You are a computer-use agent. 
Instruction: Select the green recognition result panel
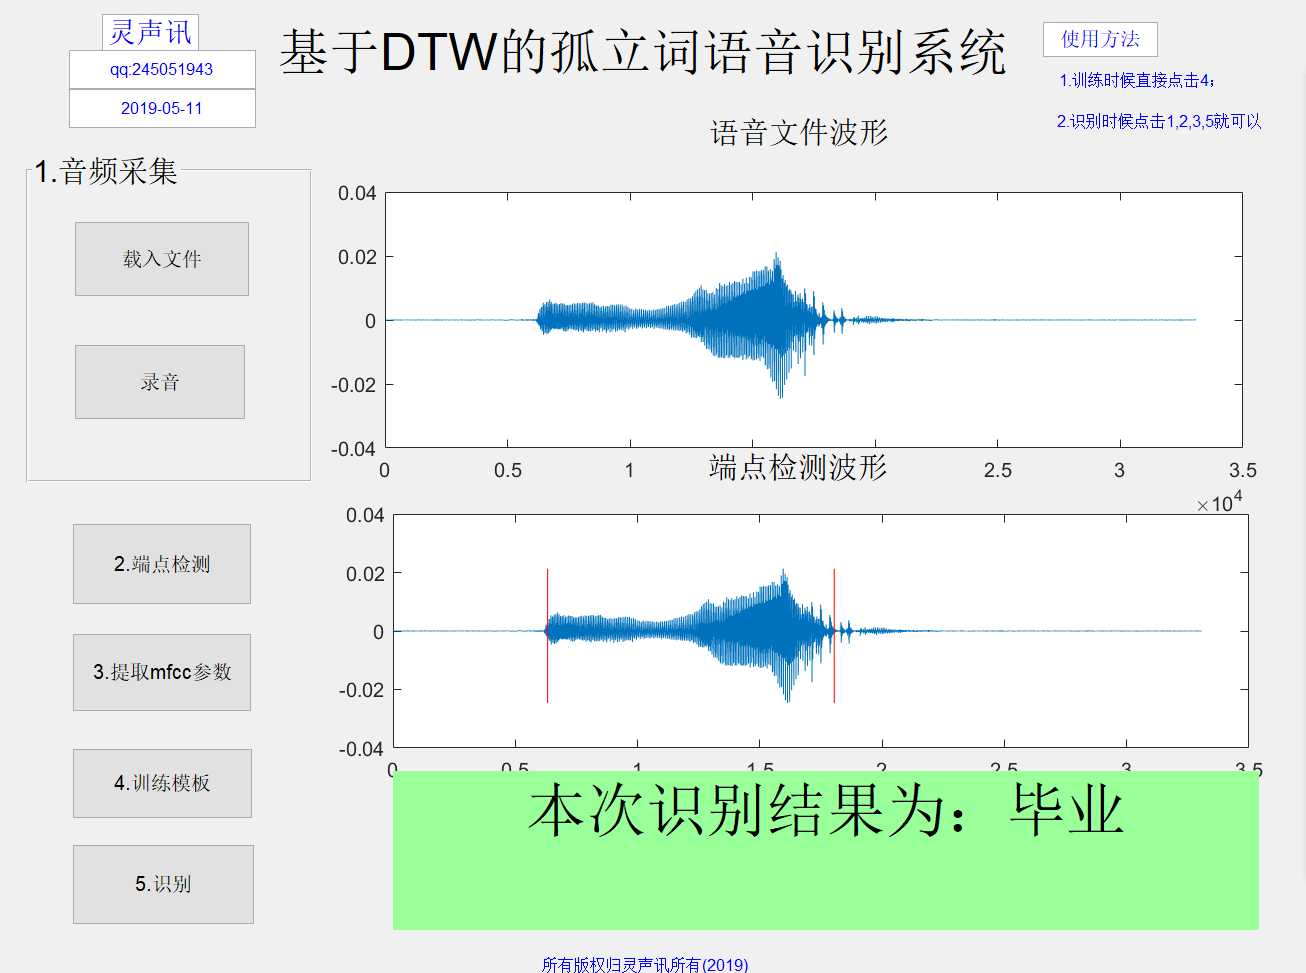coord(820,880)
